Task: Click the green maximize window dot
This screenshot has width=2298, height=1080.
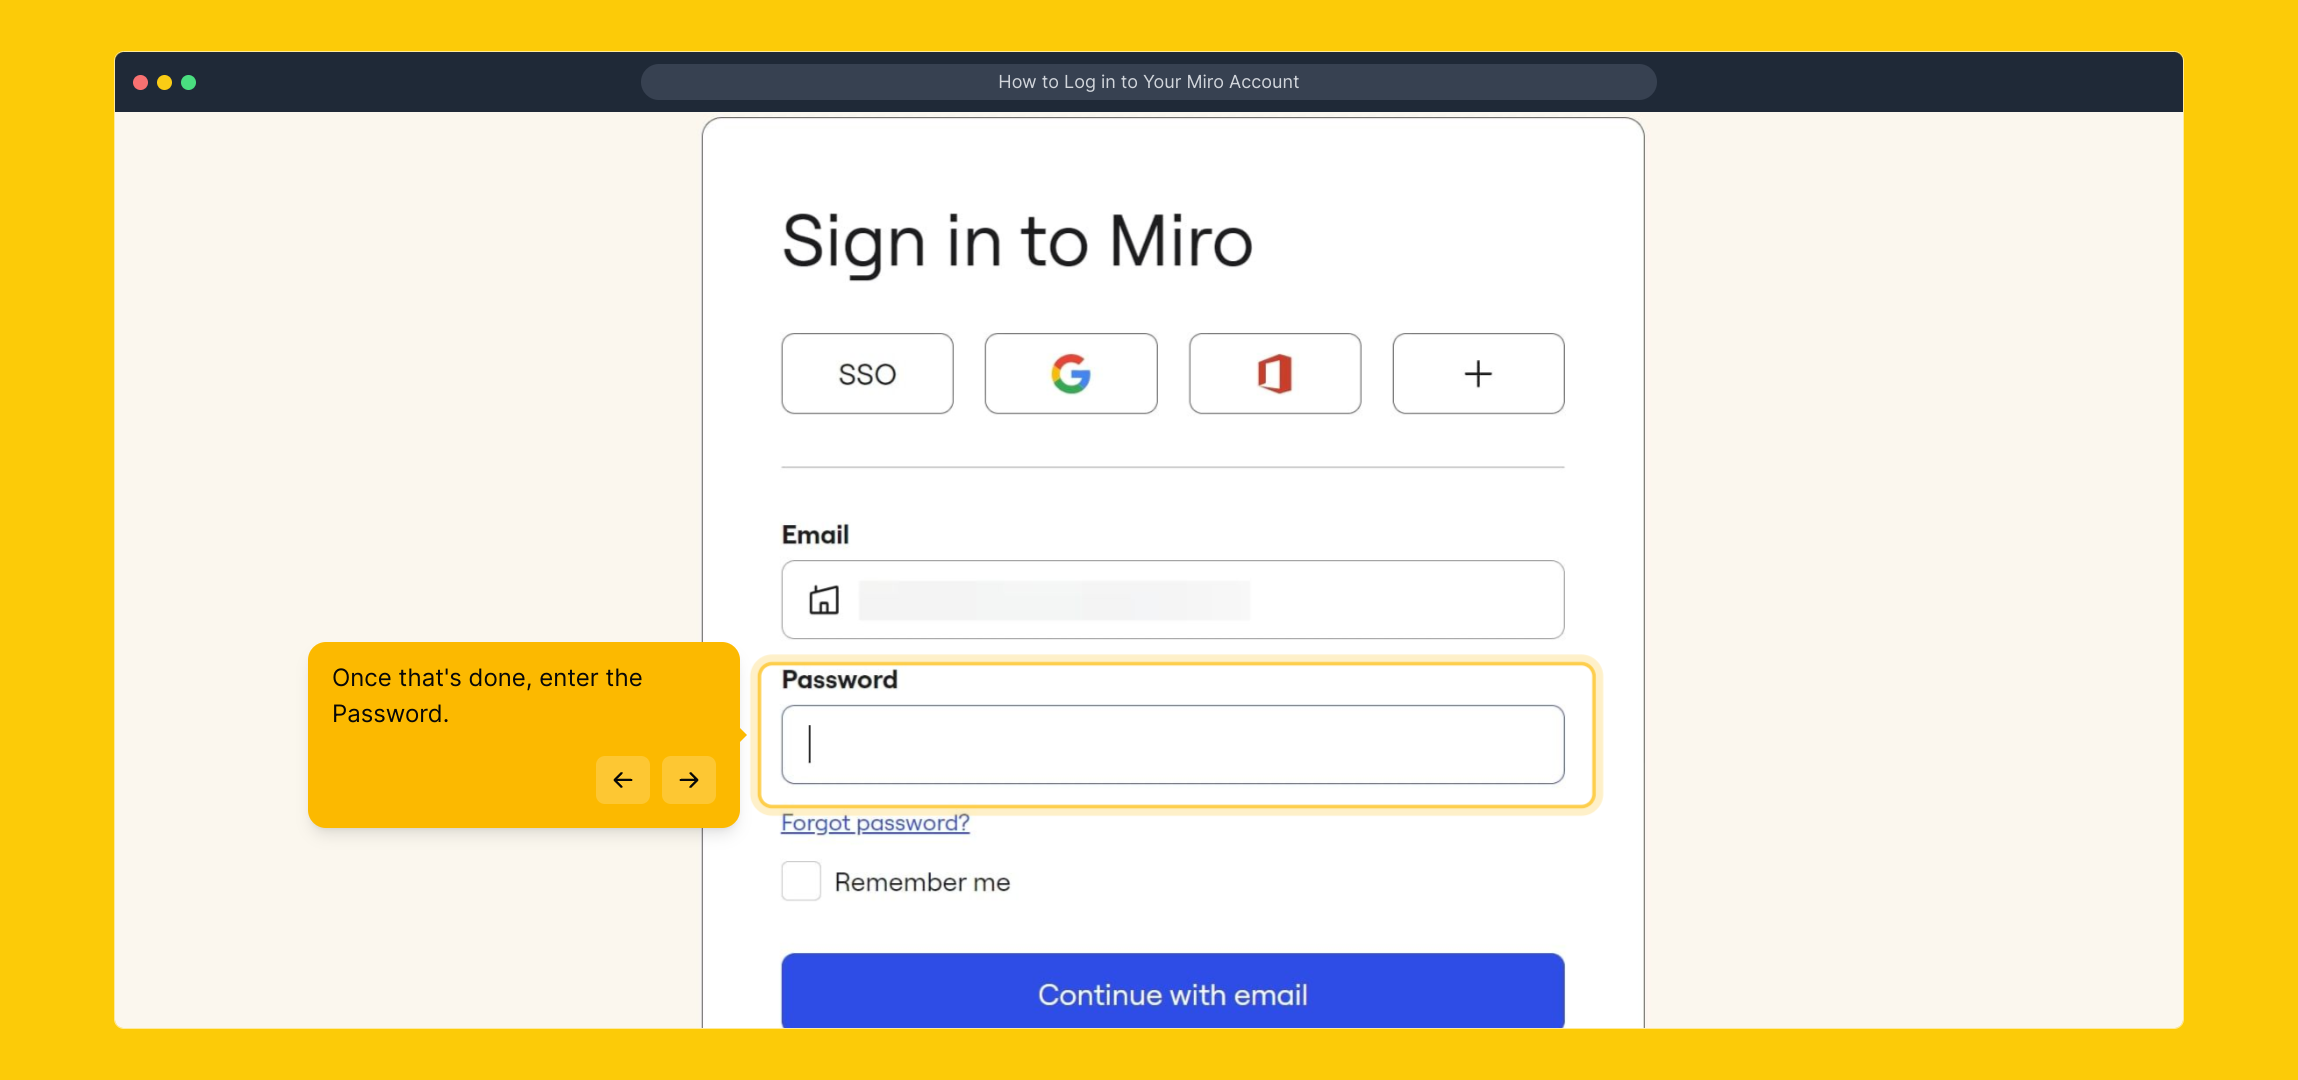Action: [x=189, y=82]
